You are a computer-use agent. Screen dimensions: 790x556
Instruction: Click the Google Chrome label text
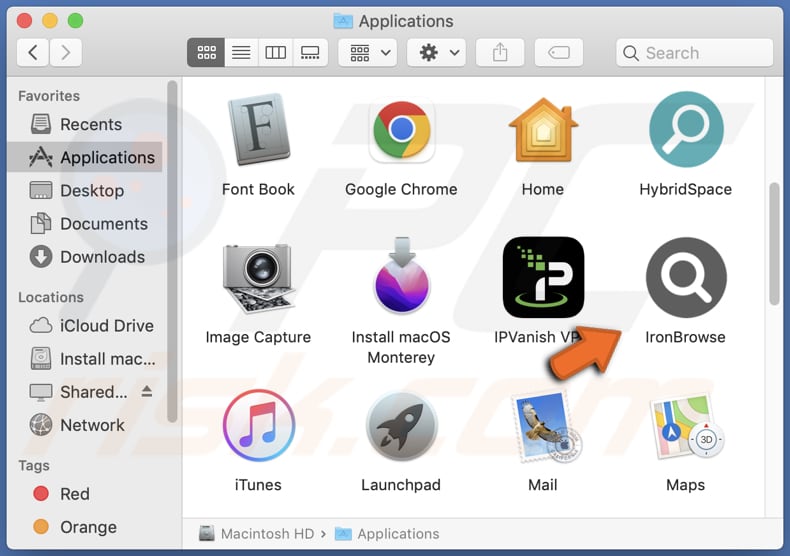tap(402, 189)
